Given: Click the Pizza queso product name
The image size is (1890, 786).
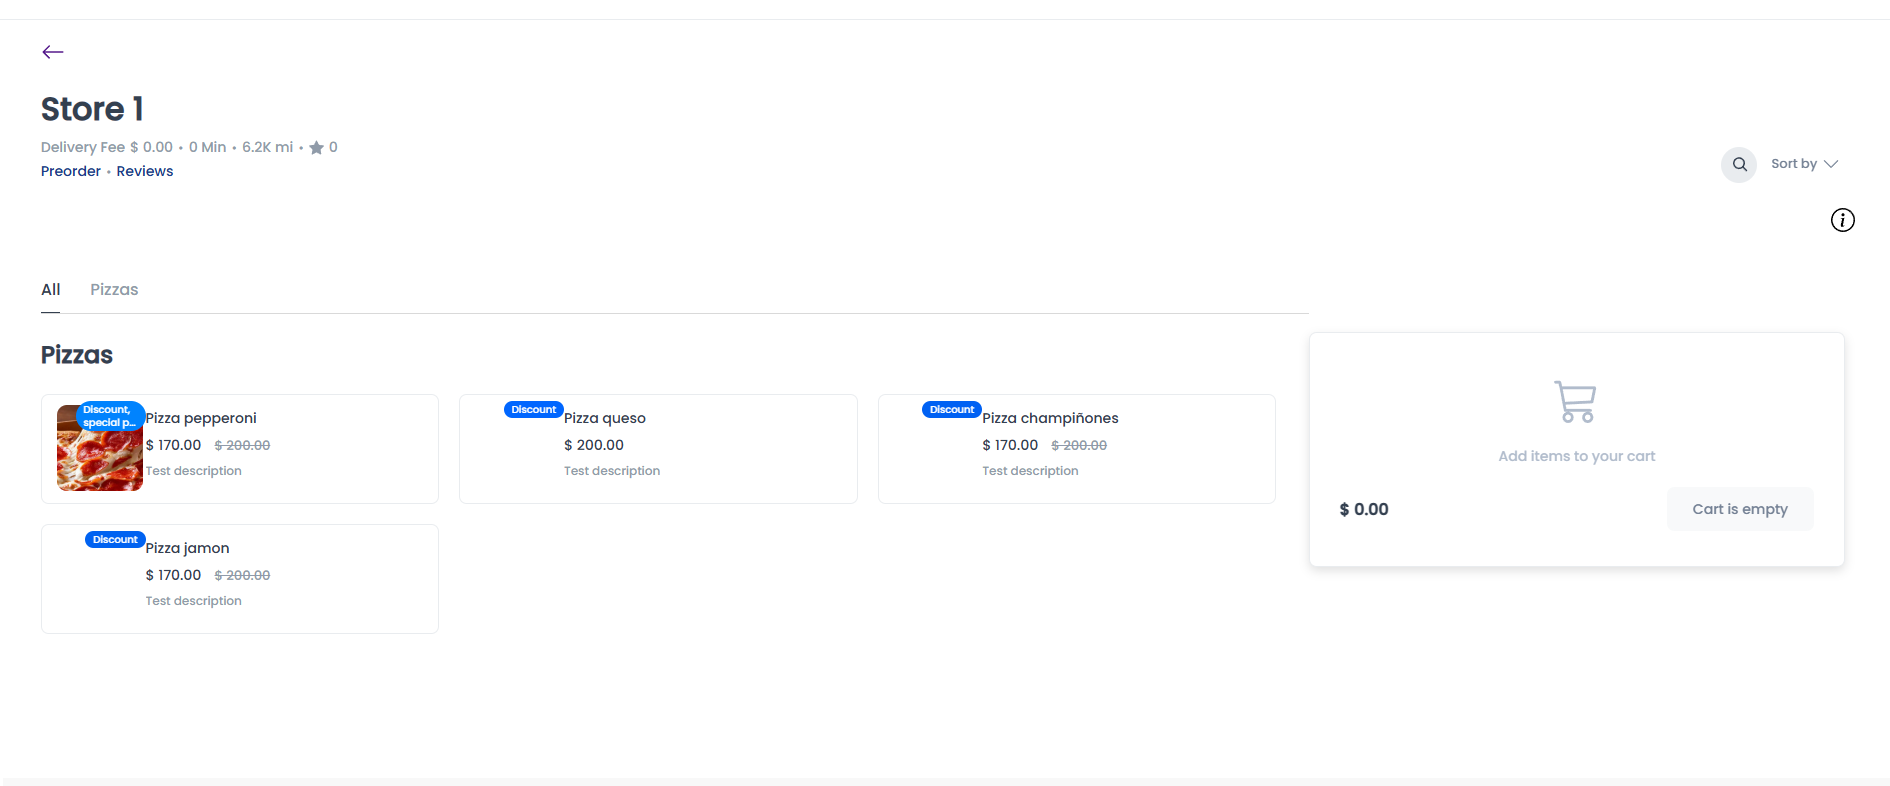Looking at the screenshot, I should pyautogui.click(x=605, y=418).
